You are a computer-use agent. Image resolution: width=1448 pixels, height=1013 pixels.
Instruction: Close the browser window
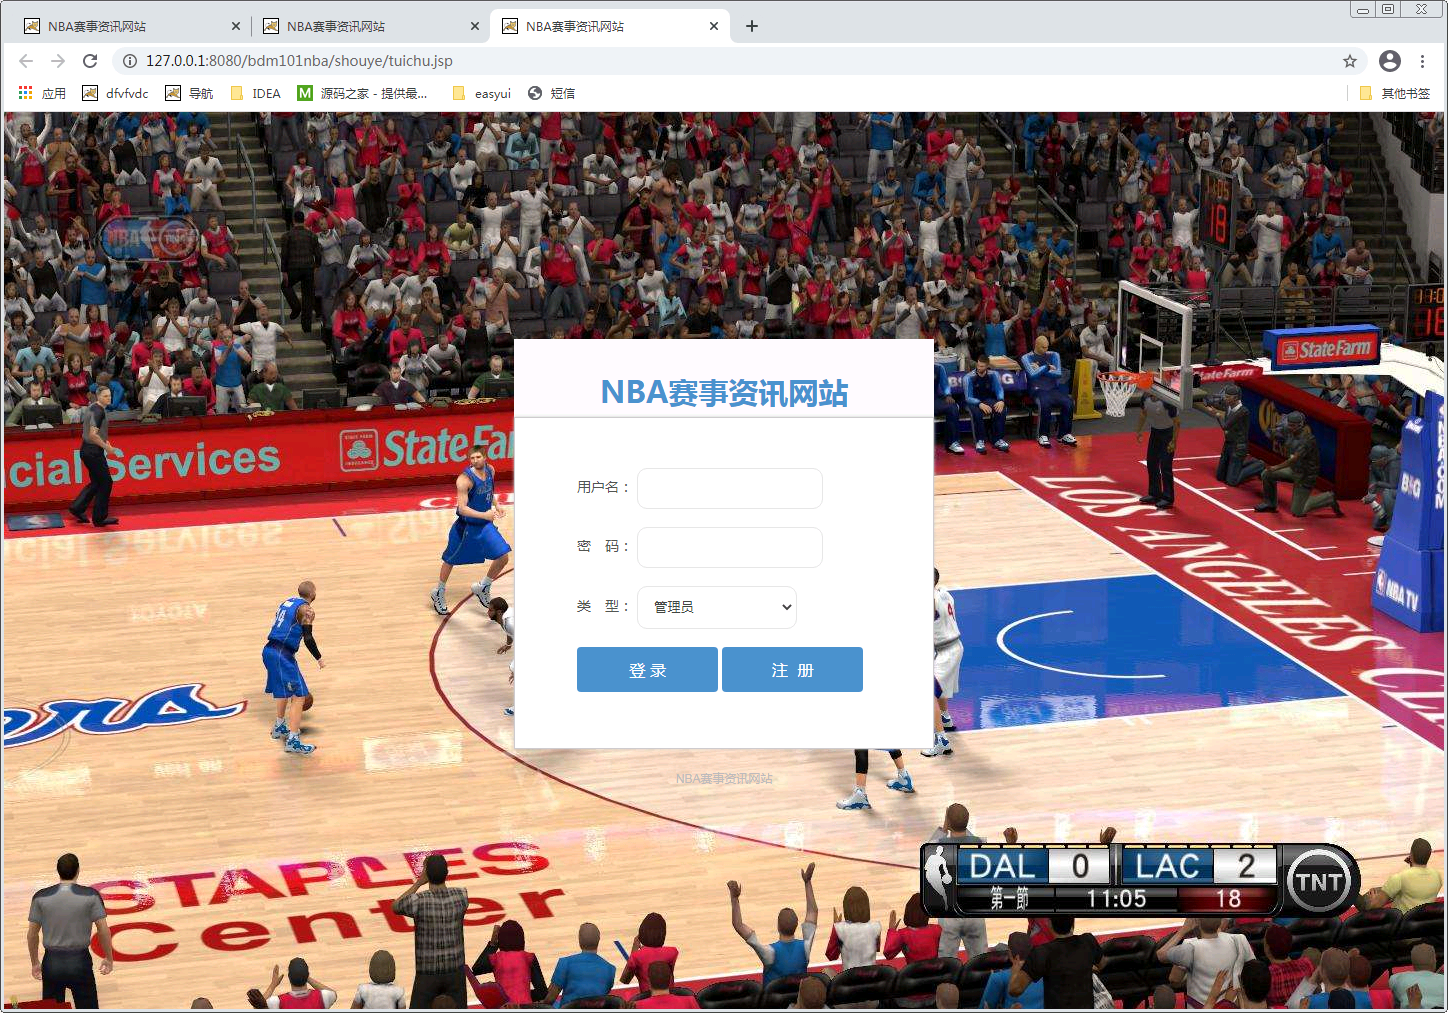click(x=1421, y=9)
